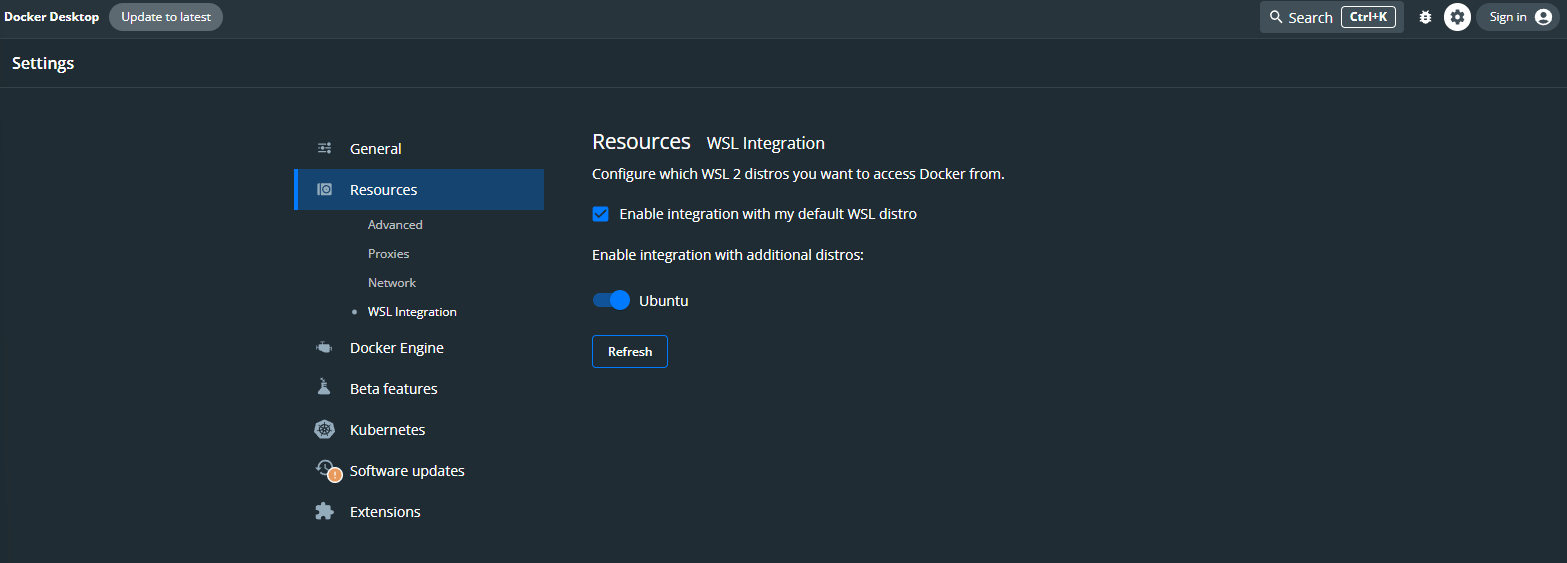Click the Refresh button
Image resolution: width=1567 pixels, height=563 pixels.
coord(630,351)
